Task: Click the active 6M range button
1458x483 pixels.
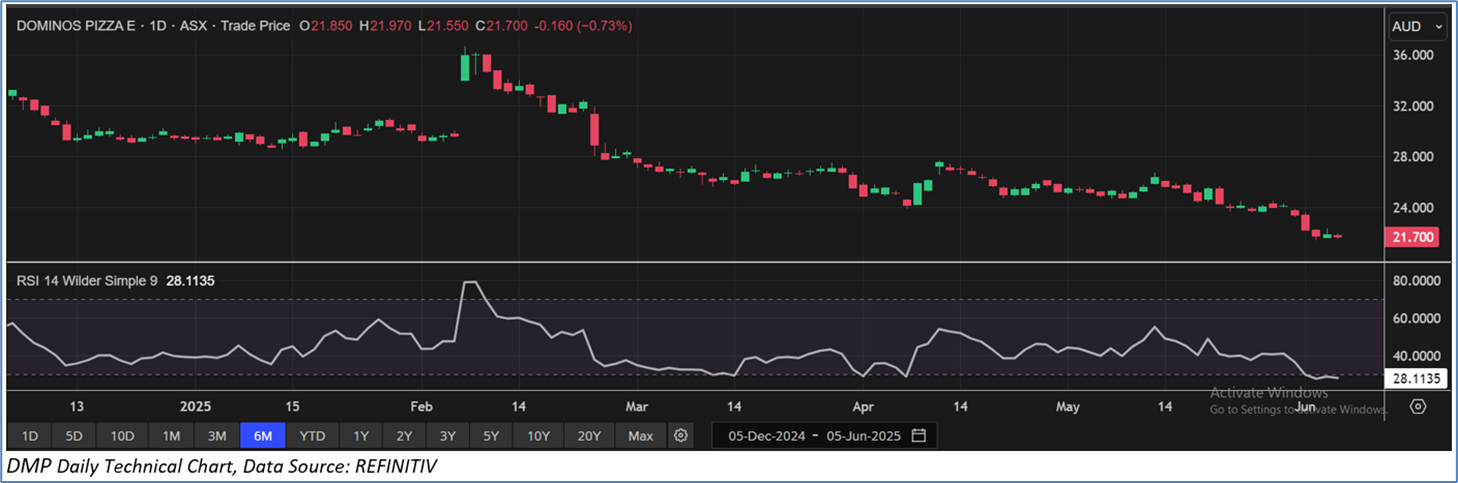Action: (x=264, y=436)
